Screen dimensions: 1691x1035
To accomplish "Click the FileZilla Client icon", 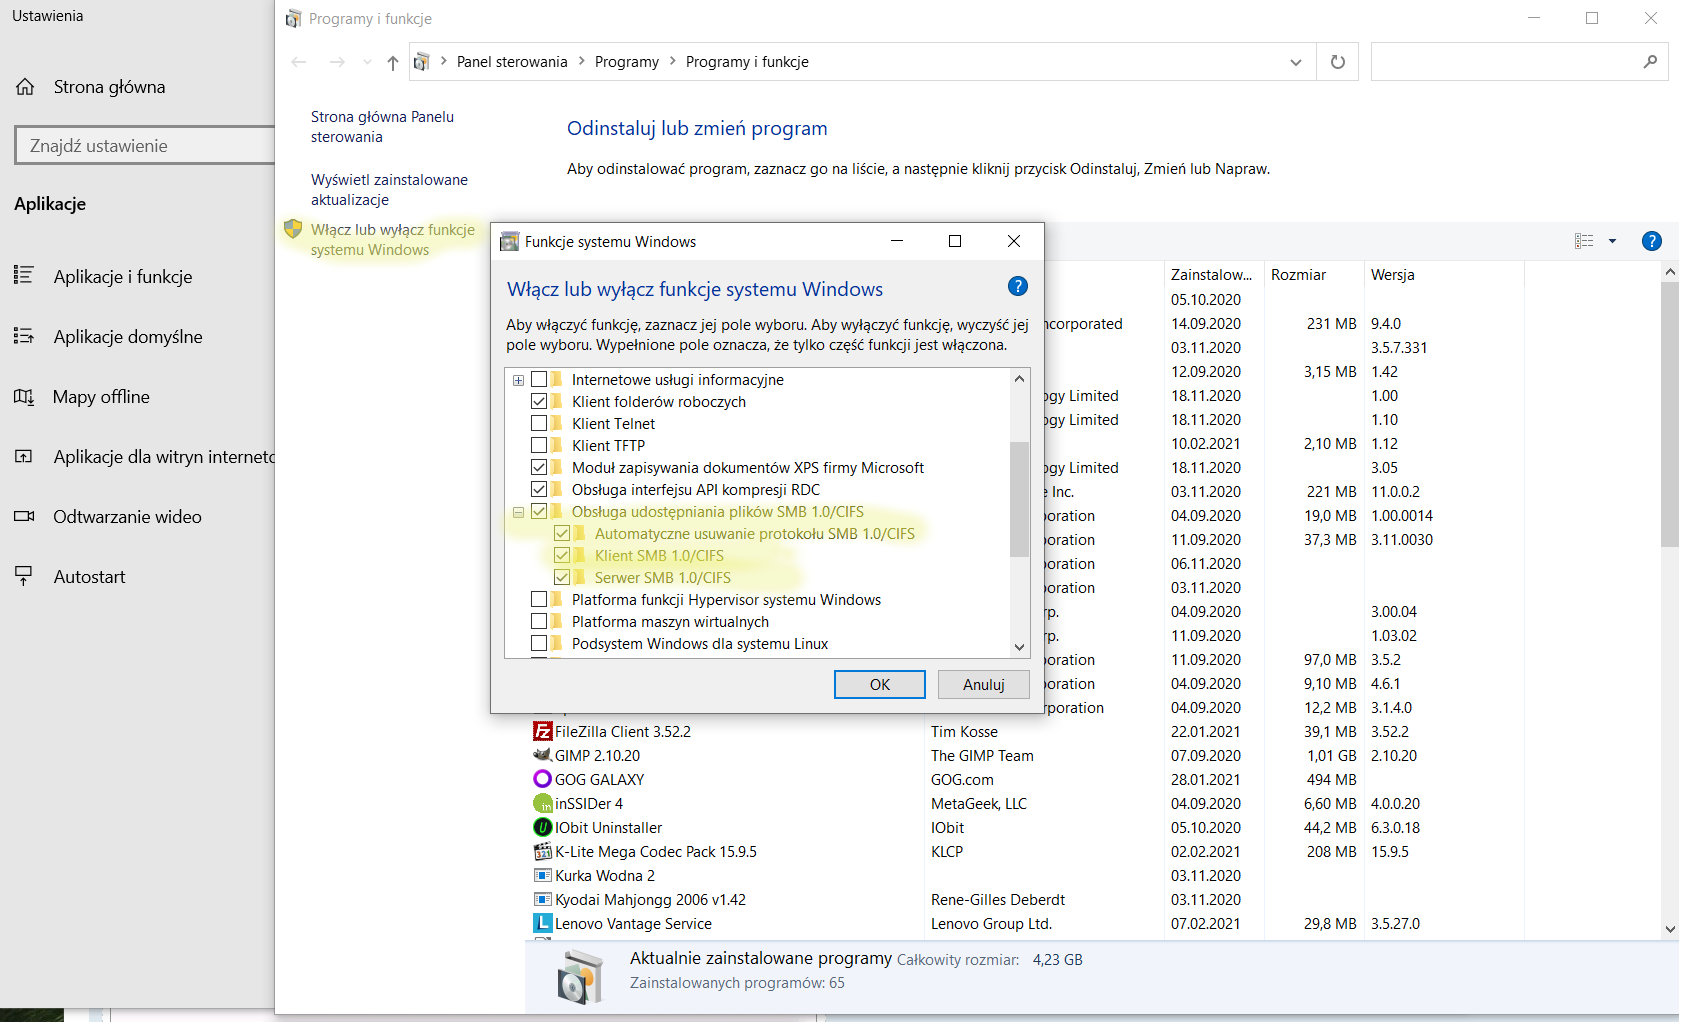I will 543,731.
